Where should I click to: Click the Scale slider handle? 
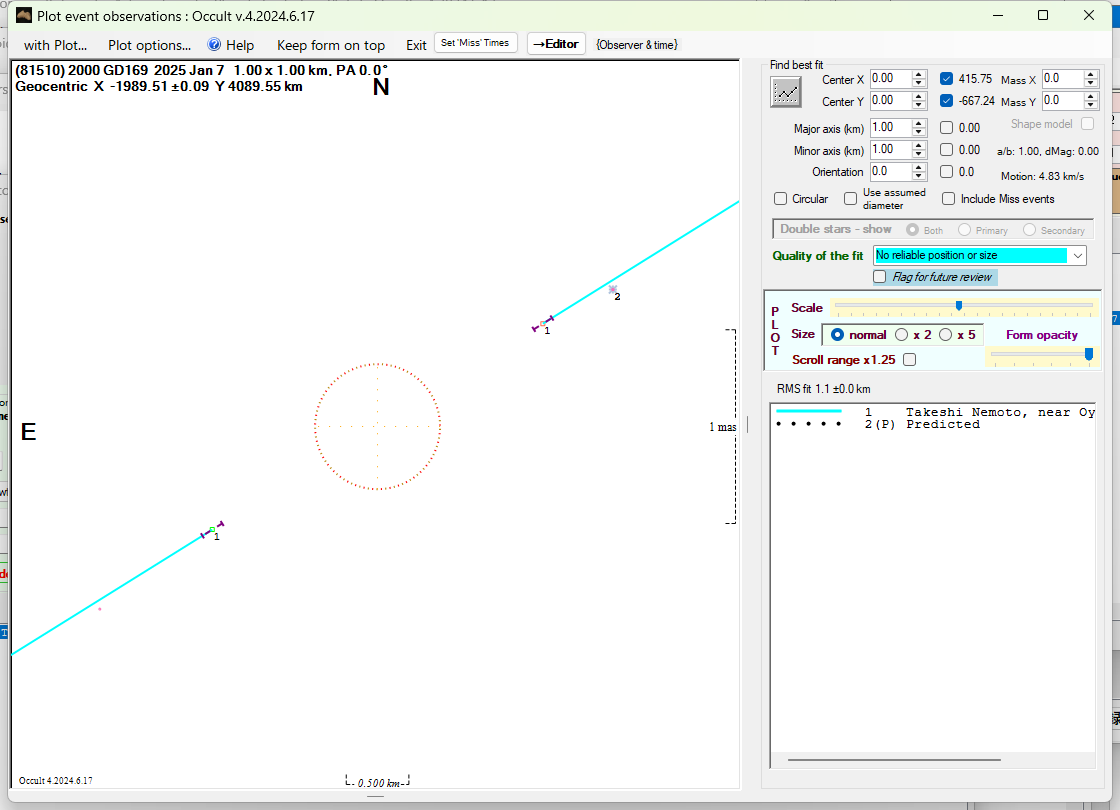point(959,306)
